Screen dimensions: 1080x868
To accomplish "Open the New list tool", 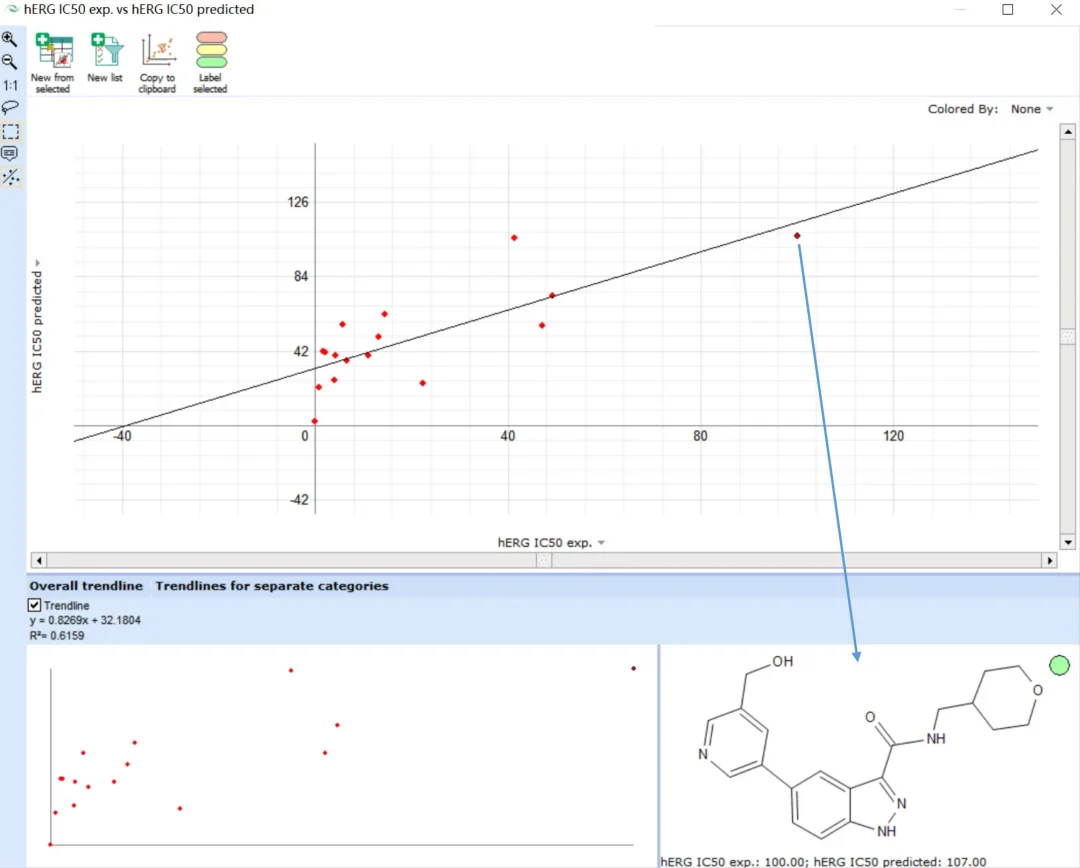I will coord(105,58).
